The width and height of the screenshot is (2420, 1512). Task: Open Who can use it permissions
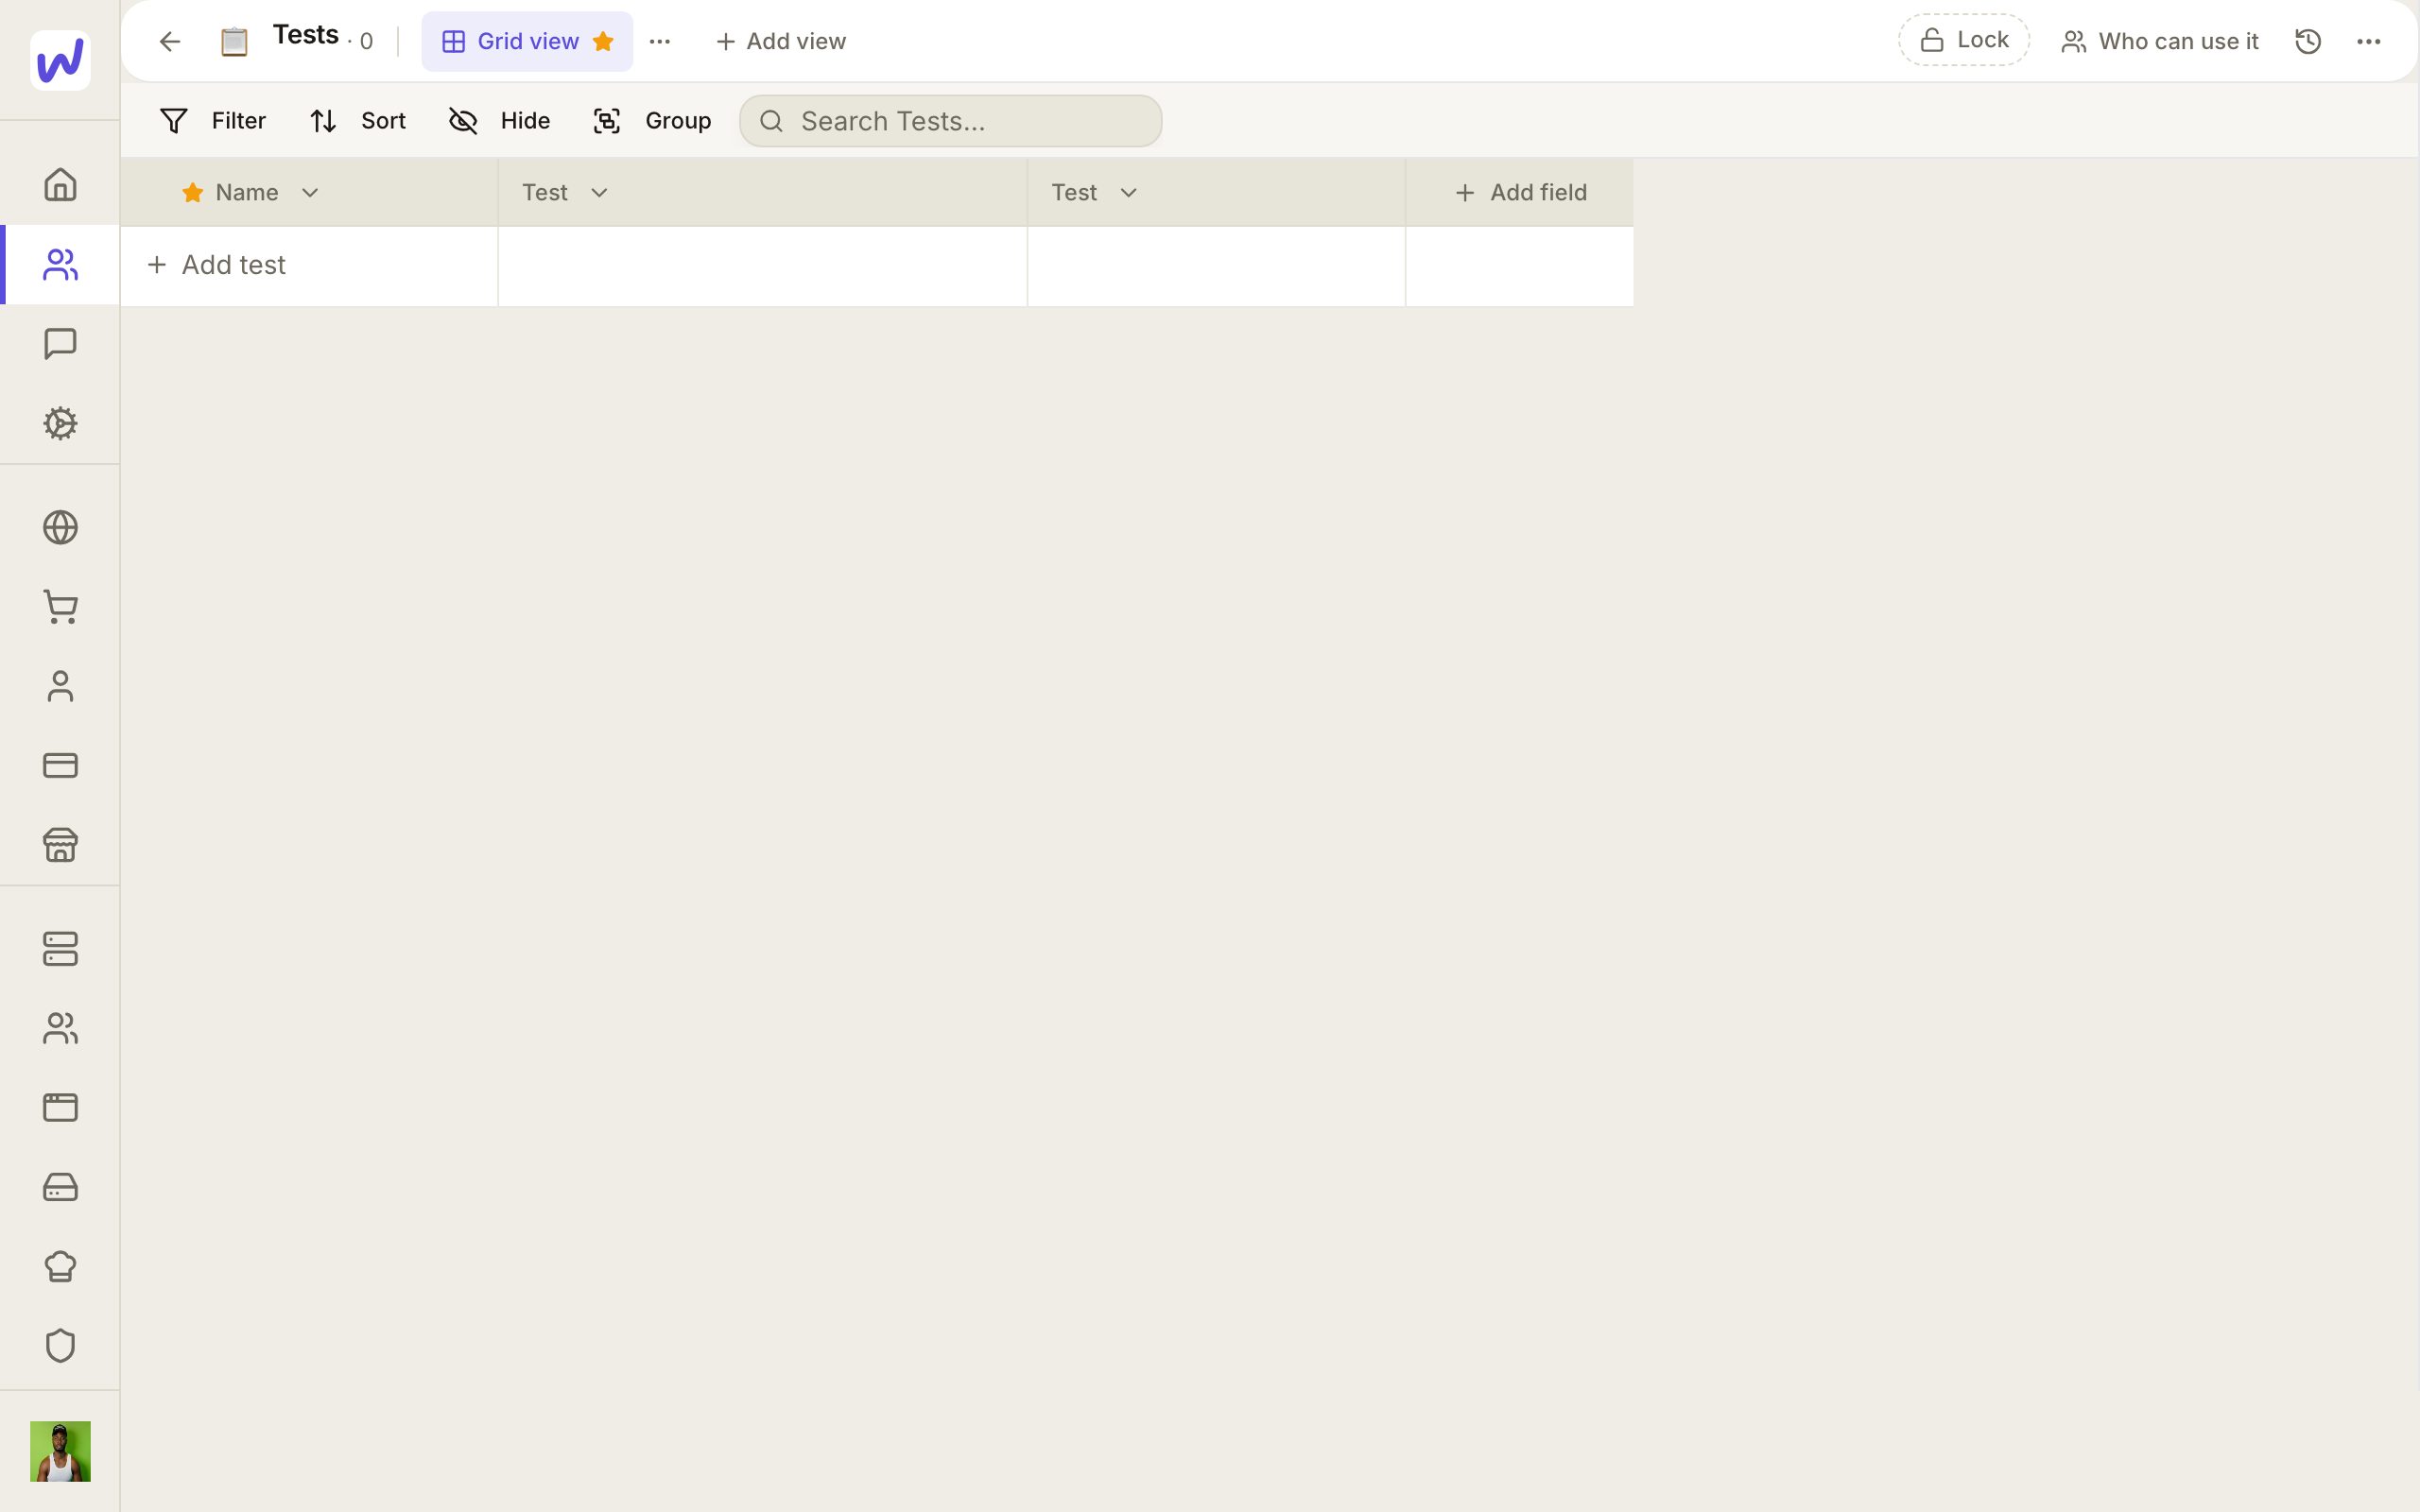pyautogui.click(x=2160, y=41)
